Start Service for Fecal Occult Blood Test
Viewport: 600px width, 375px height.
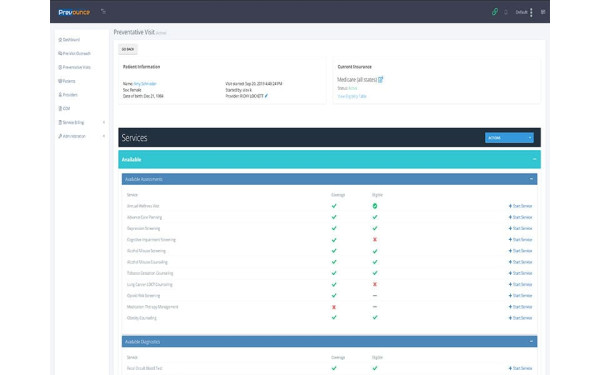[x=520, y=368]
